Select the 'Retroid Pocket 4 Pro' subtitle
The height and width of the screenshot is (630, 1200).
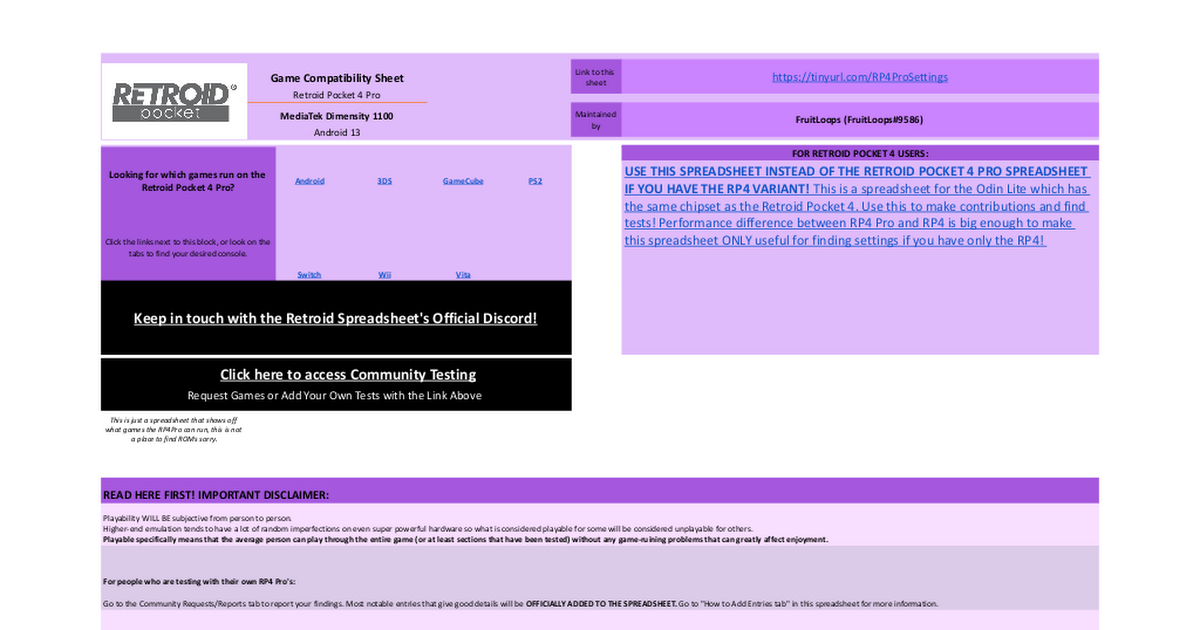pyautogui.click(x=337, y=95)
